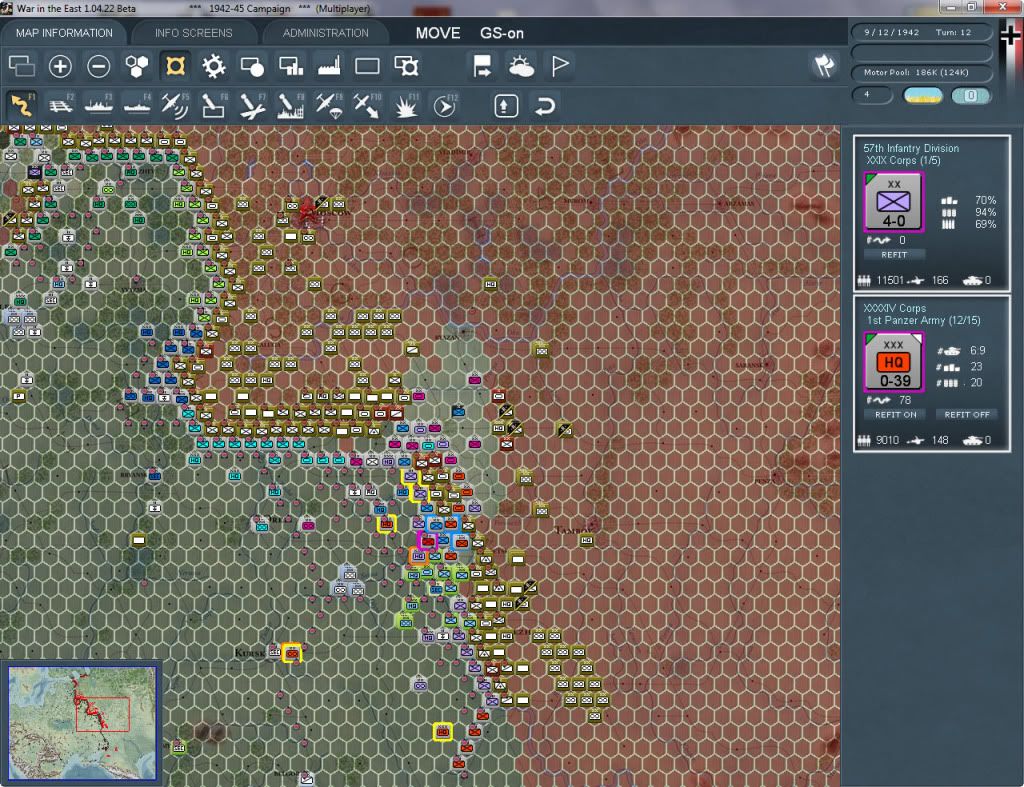The height and width of the screenshot is (787, 1024).
Task: Click the rectangle with circle icon
Action: (252, 66)
